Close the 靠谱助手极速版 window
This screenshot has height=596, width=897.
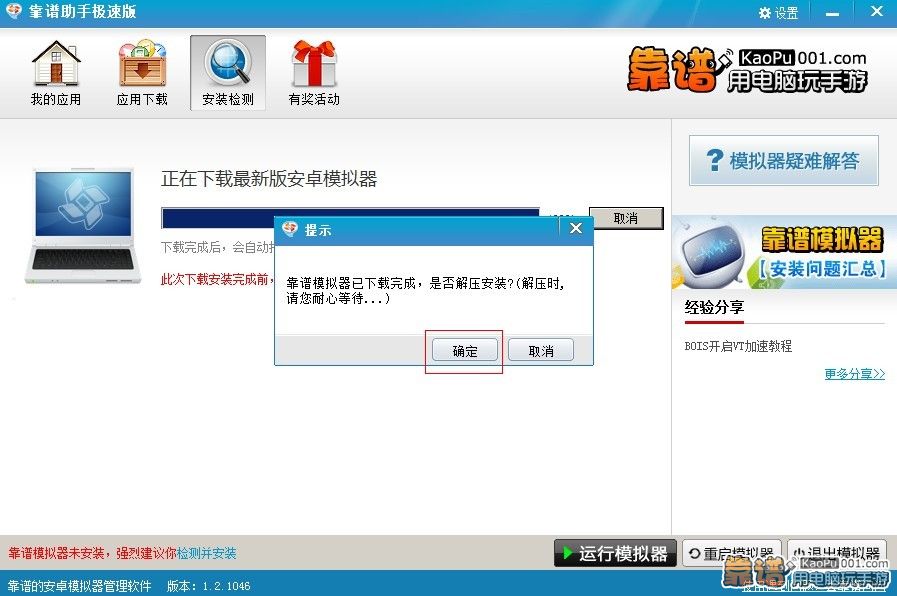point(876,11)
